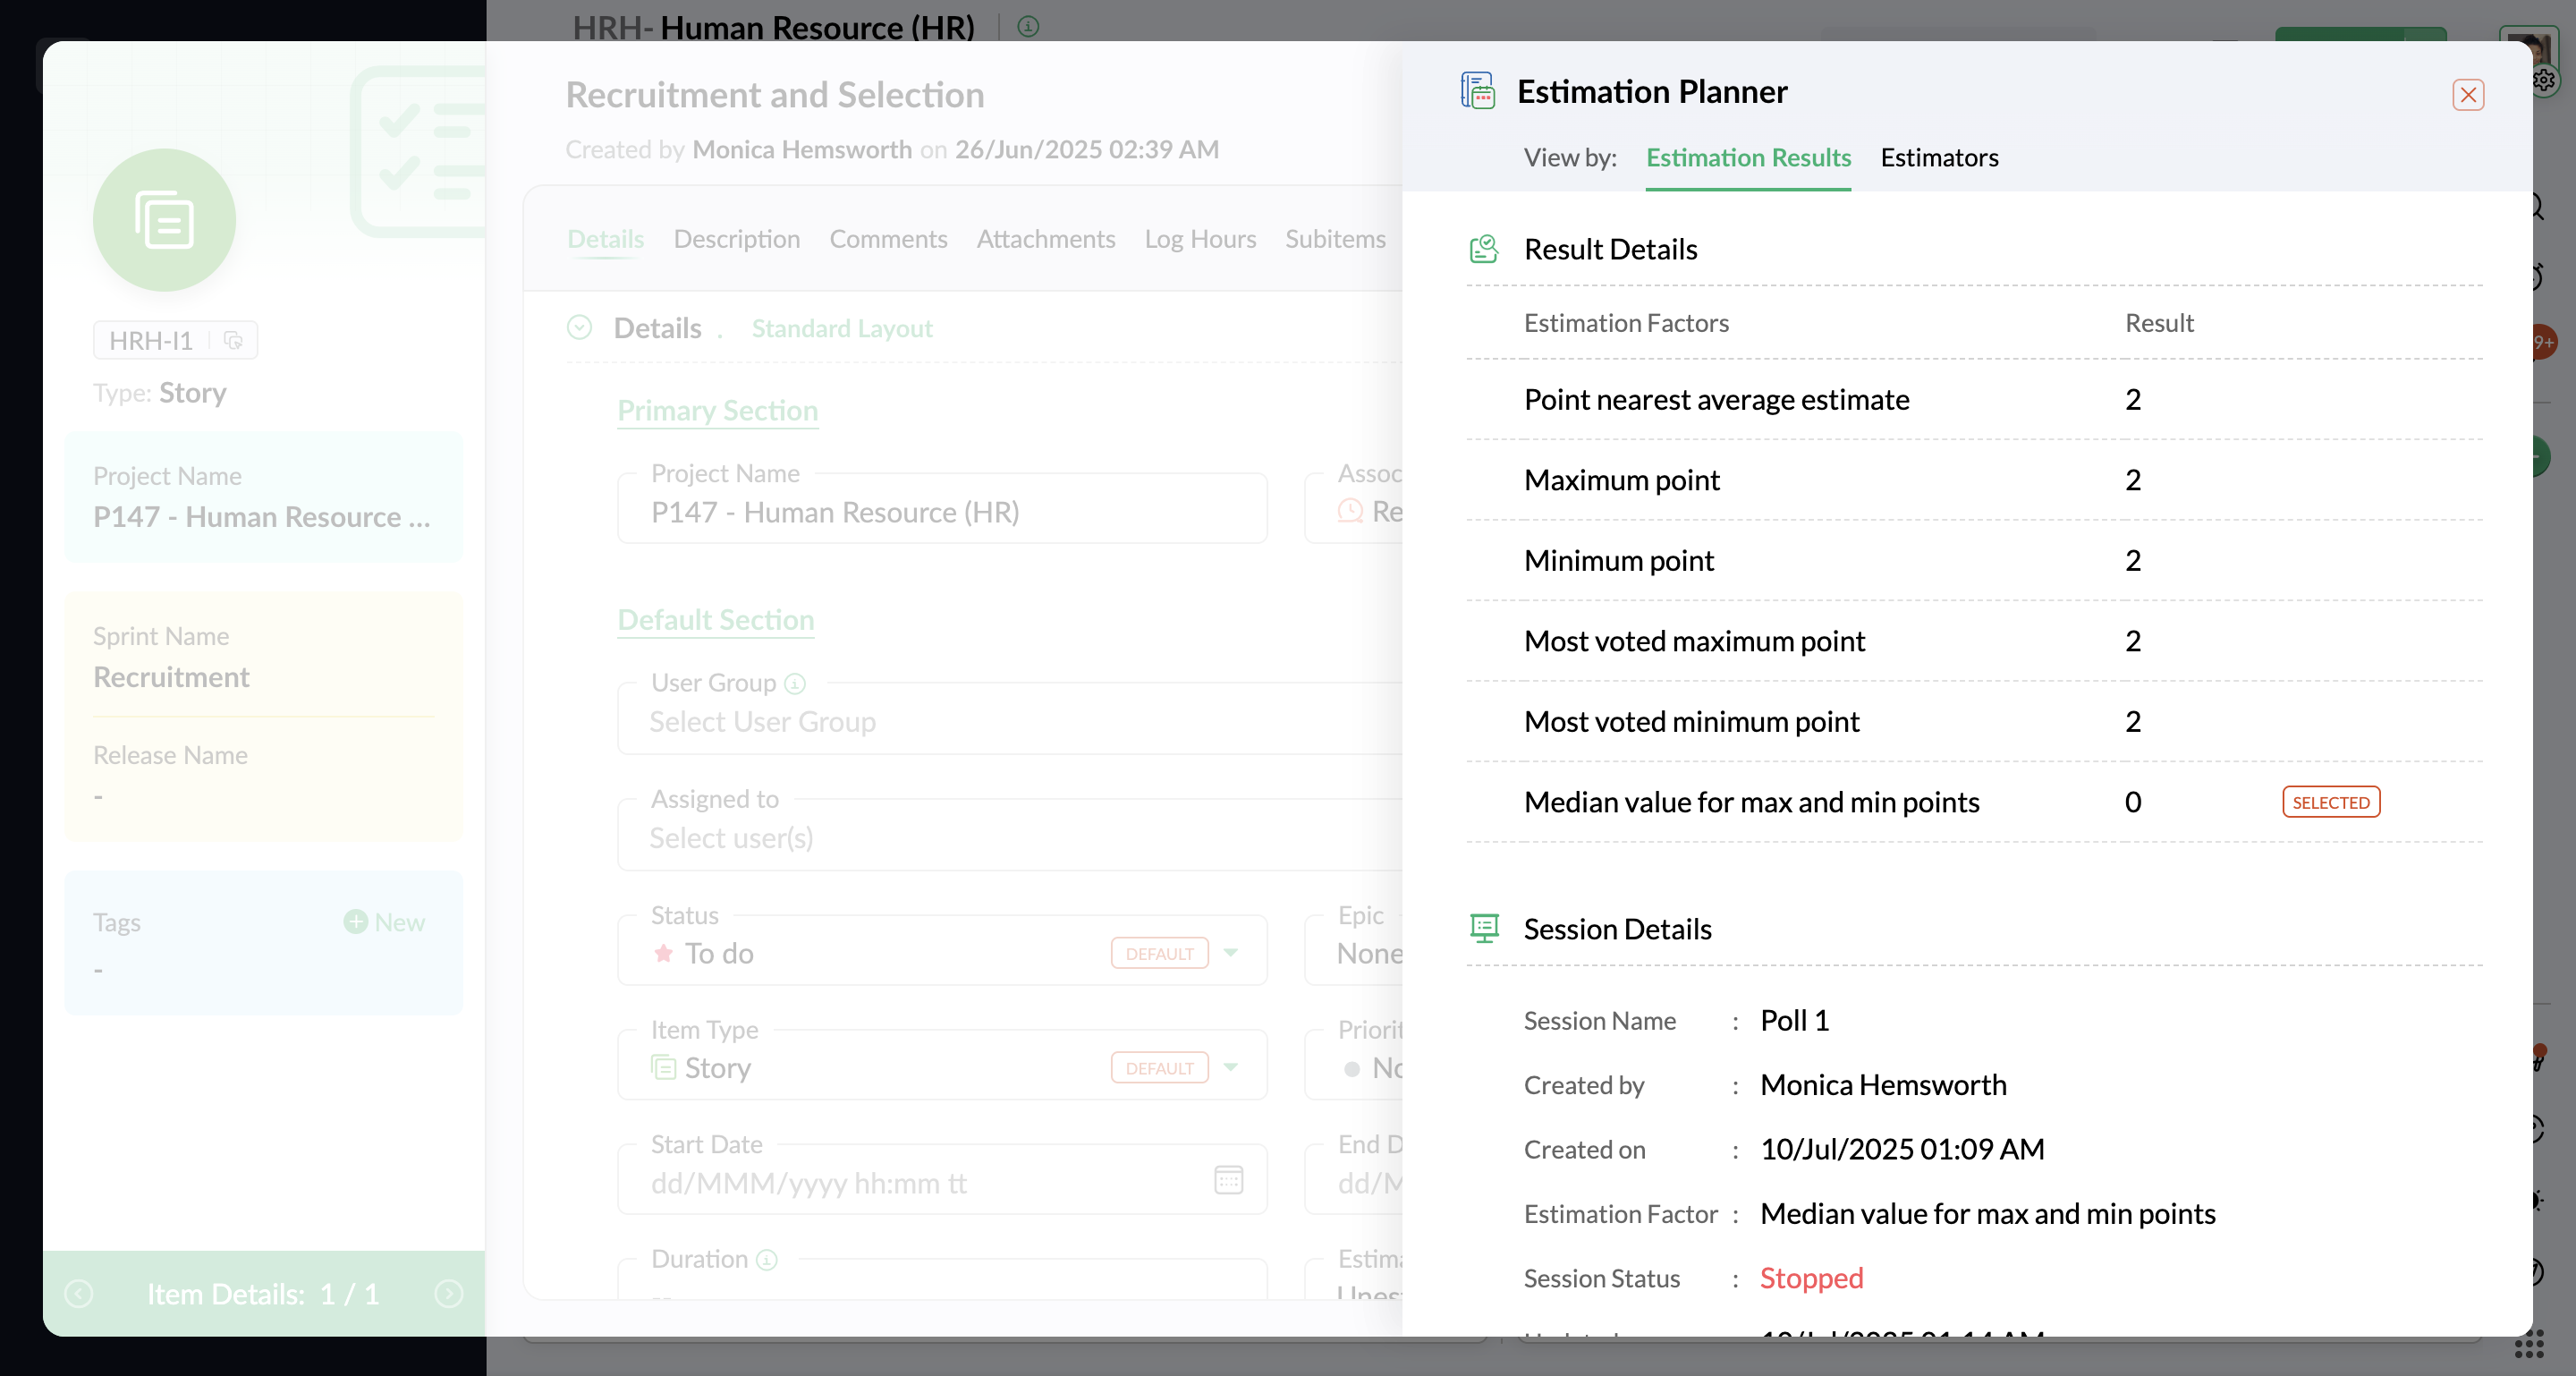Screen dimensions: 2576x1376
Task: Click the Start Date input field
Action: click(x=942, y=1182)
